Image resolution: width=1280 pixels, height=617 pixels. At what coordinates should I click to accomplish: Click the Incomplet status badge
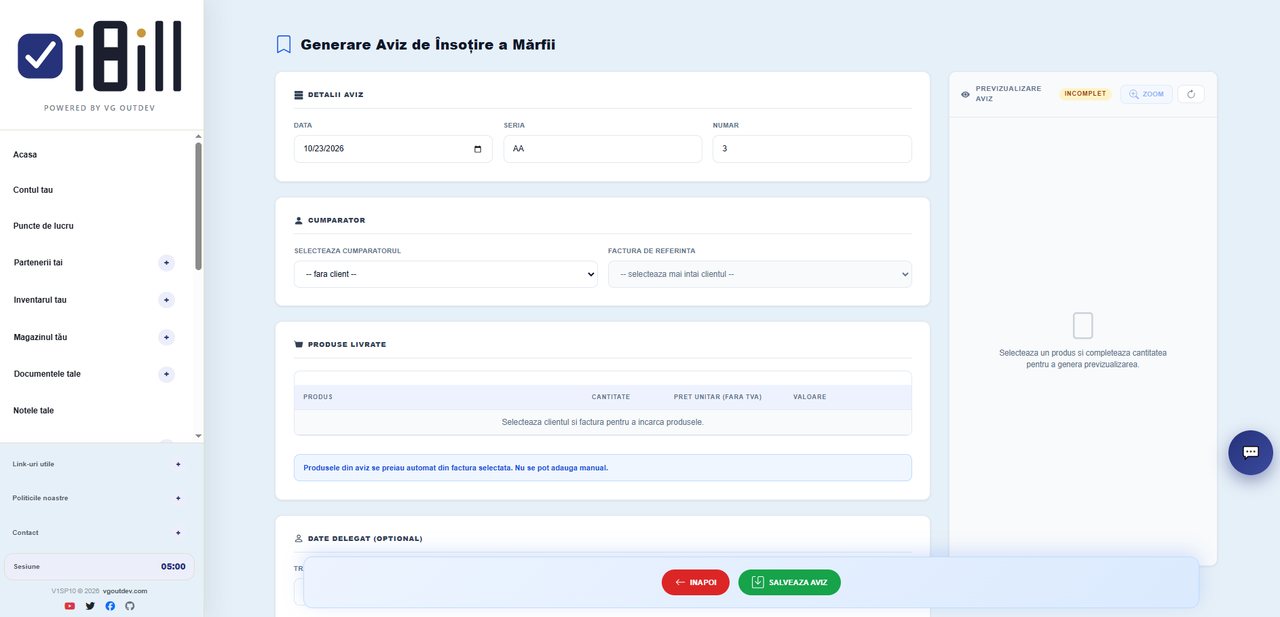[x=1085, y=94]
